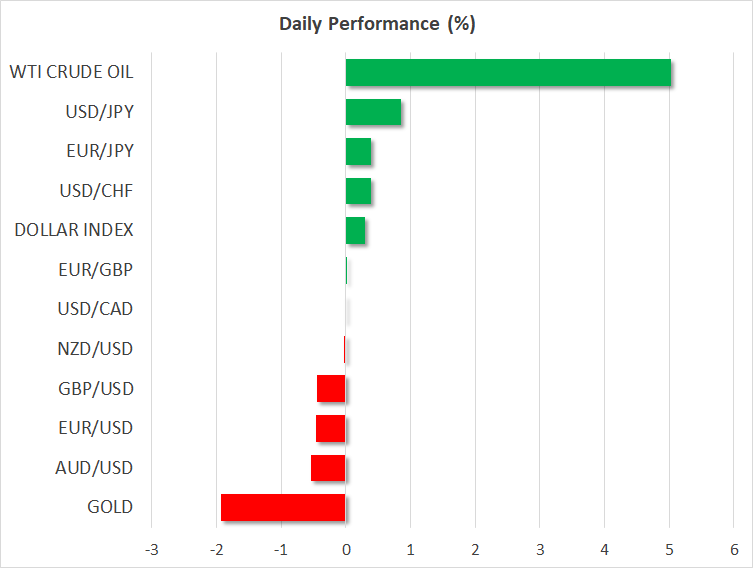The width and height of the screenshot is (753, 568).
Task: Click the WTI CRUDE OIL axis label
Action: coord(71,72)
